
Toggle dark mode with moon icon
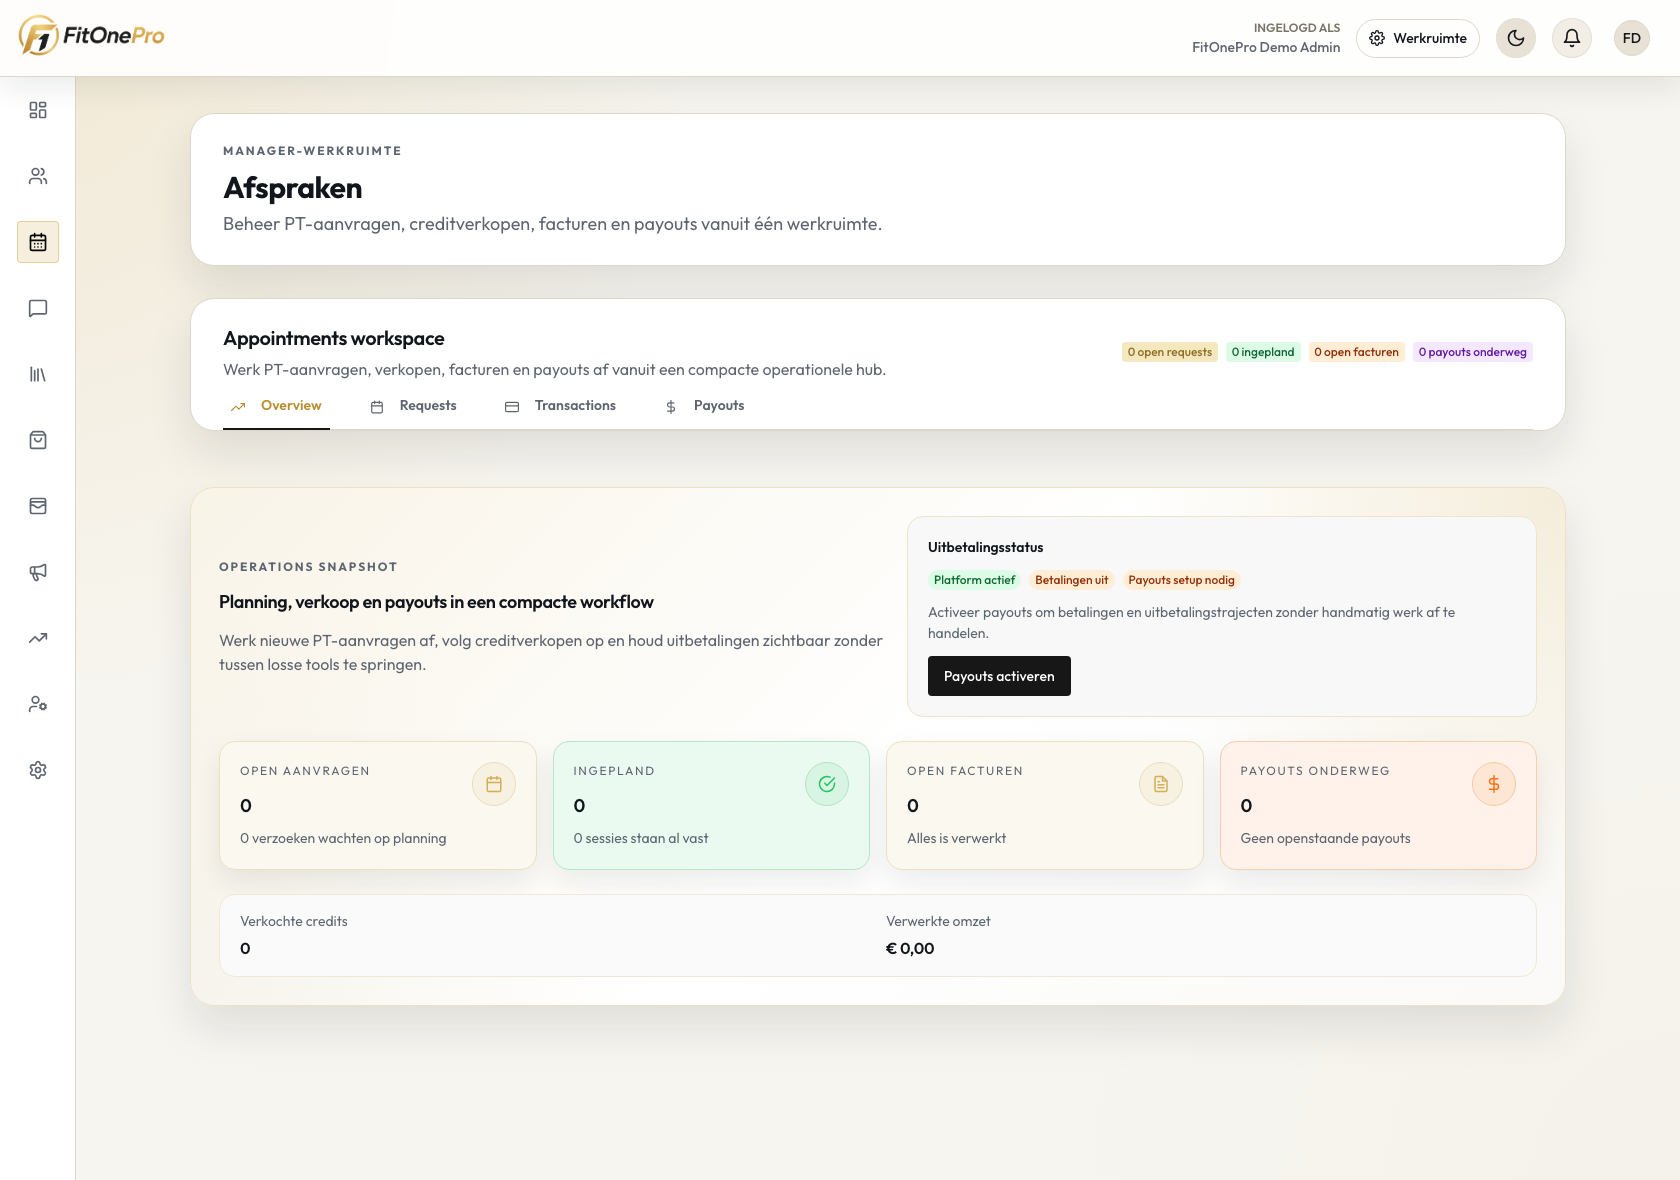point(1516,38)
